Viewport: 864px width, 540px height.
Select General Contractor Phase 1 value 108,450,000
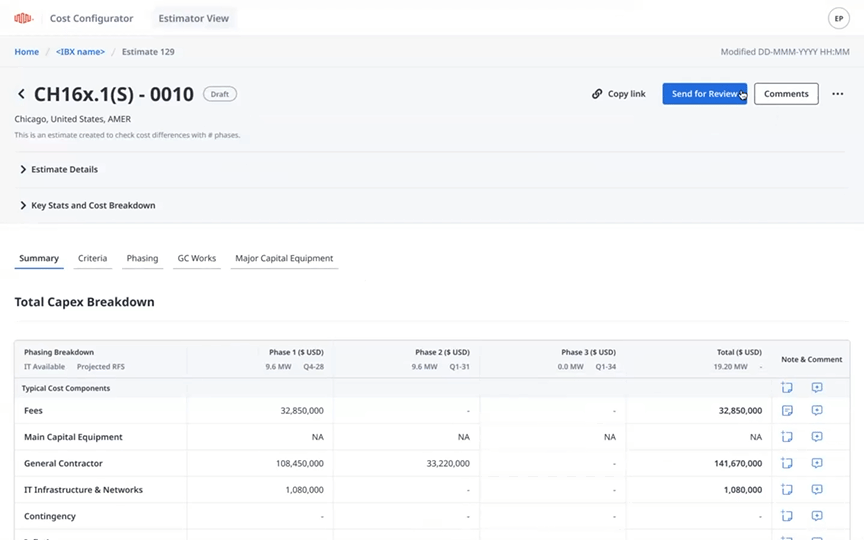point(300,463)
